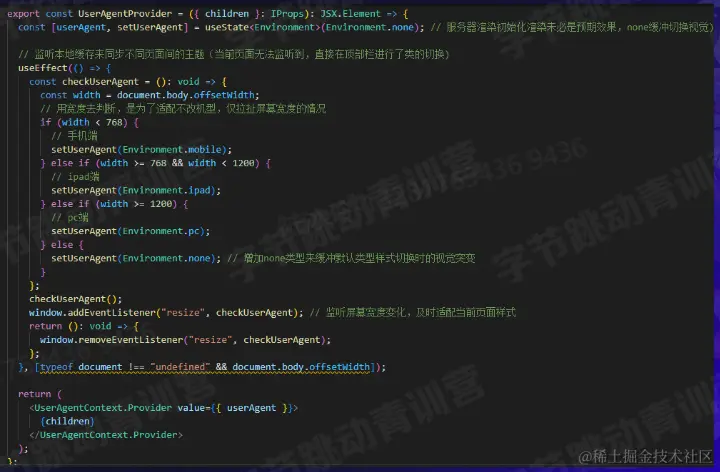Screen dimensions: 720x472
Task: Click 'useEffect' call name
Action: coord(43,68)
